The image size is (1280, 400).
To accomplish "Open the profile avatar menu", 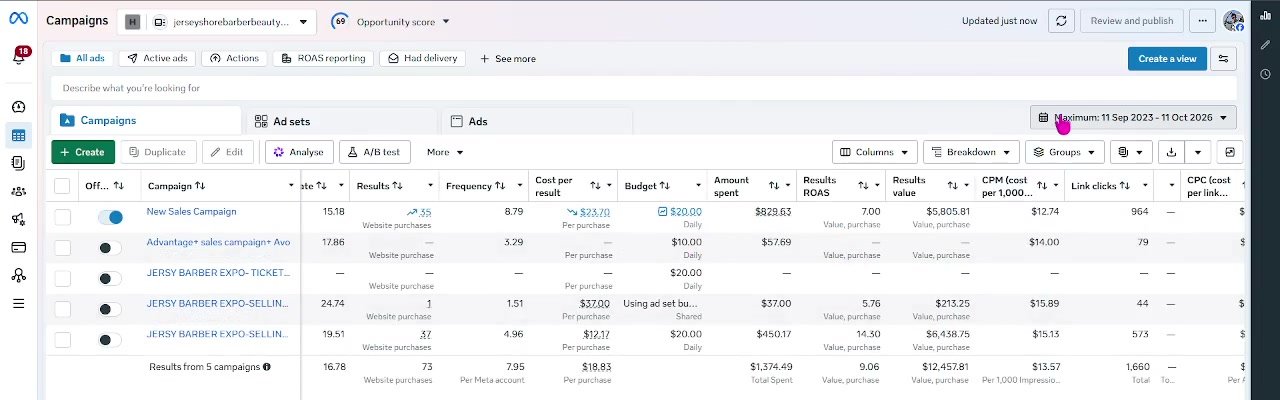I will [x=1233, y=20].
